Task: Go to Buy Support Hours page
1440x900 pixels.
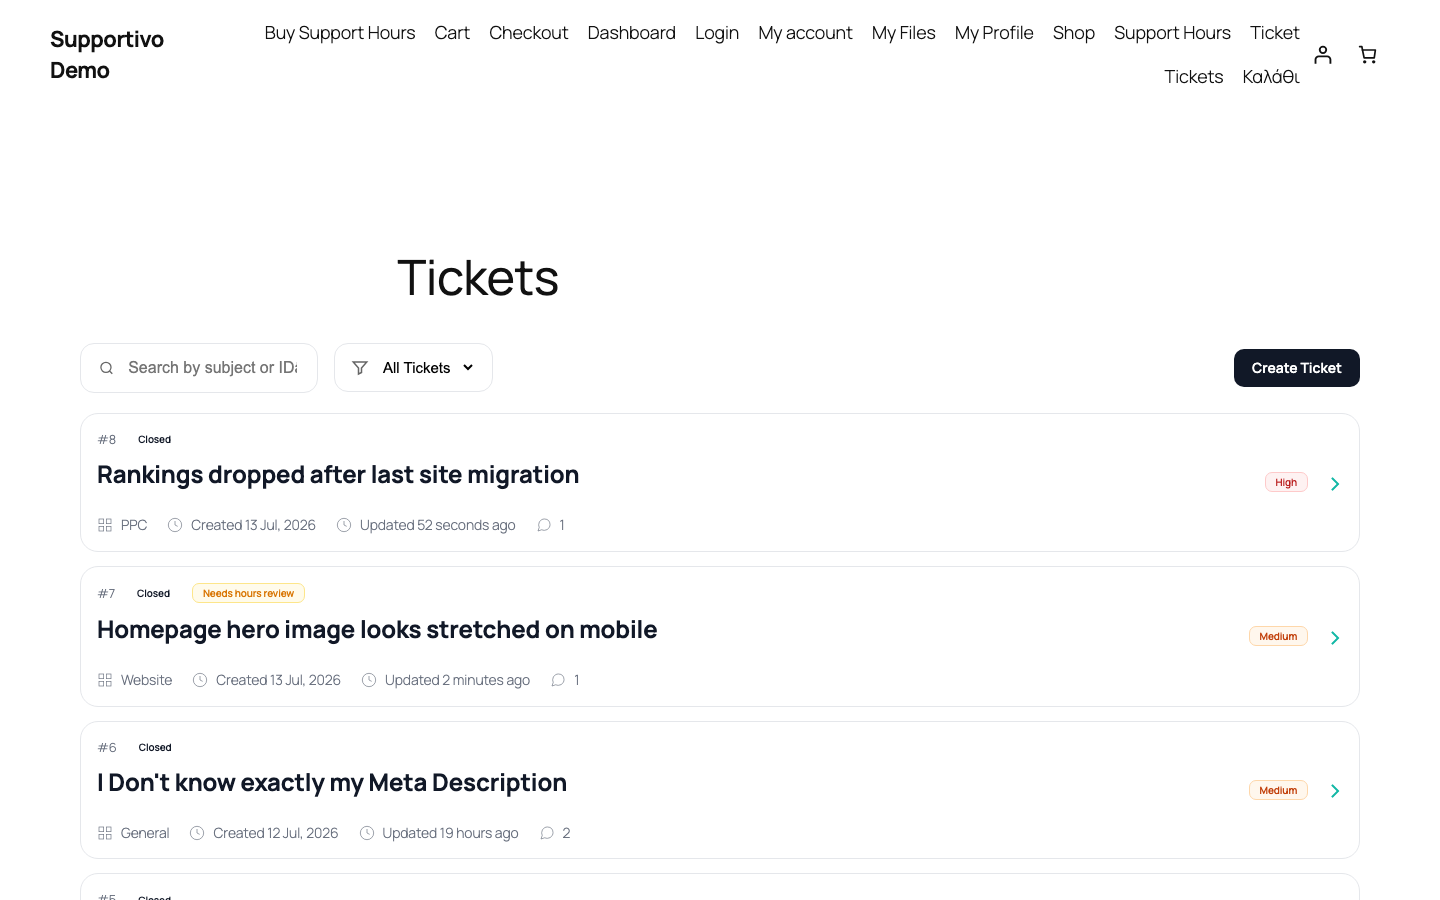Action: (x=340, y=33)
